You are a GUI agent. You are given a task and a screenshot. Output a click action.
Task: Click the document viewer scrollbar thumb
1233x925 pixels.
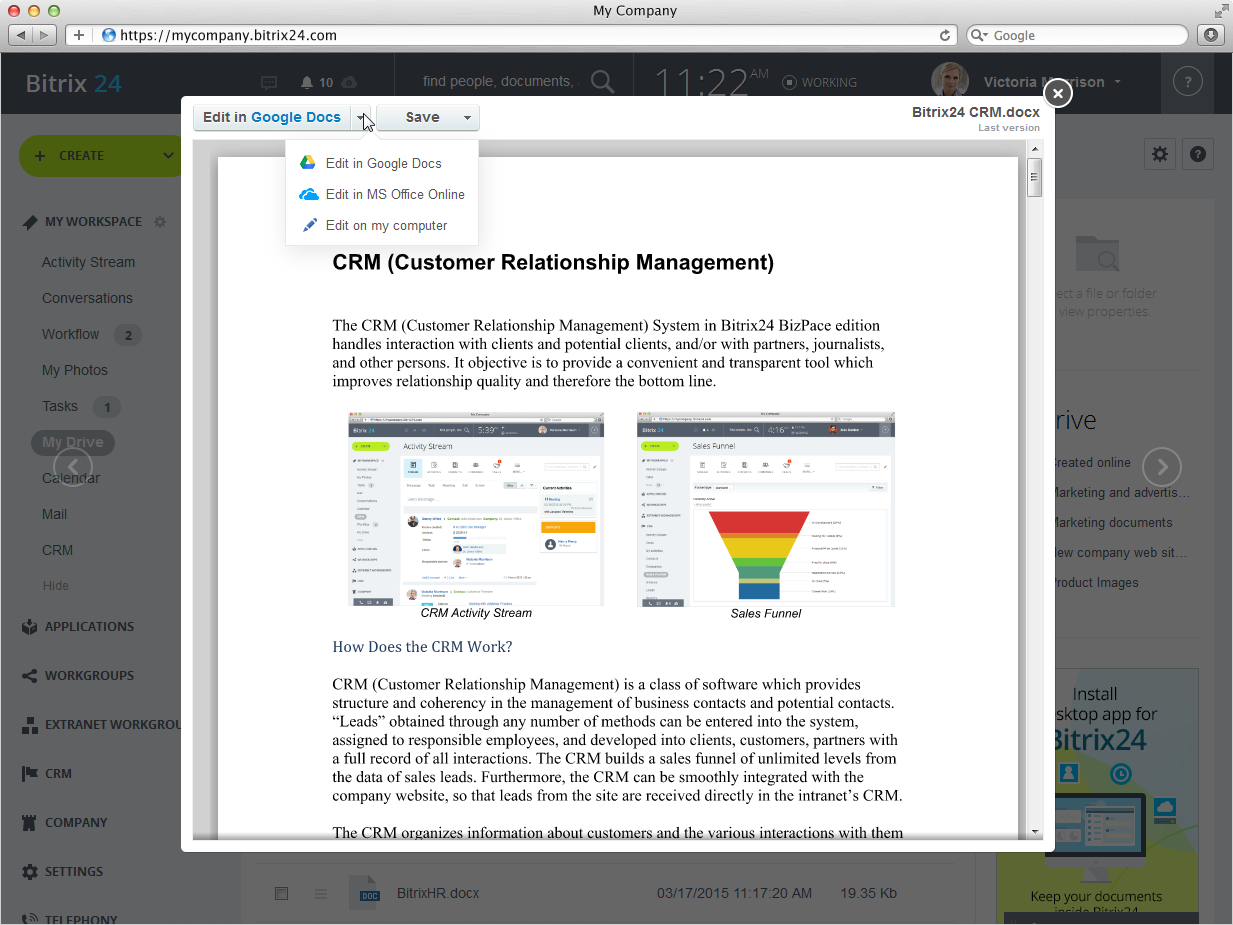(1035, 178)
